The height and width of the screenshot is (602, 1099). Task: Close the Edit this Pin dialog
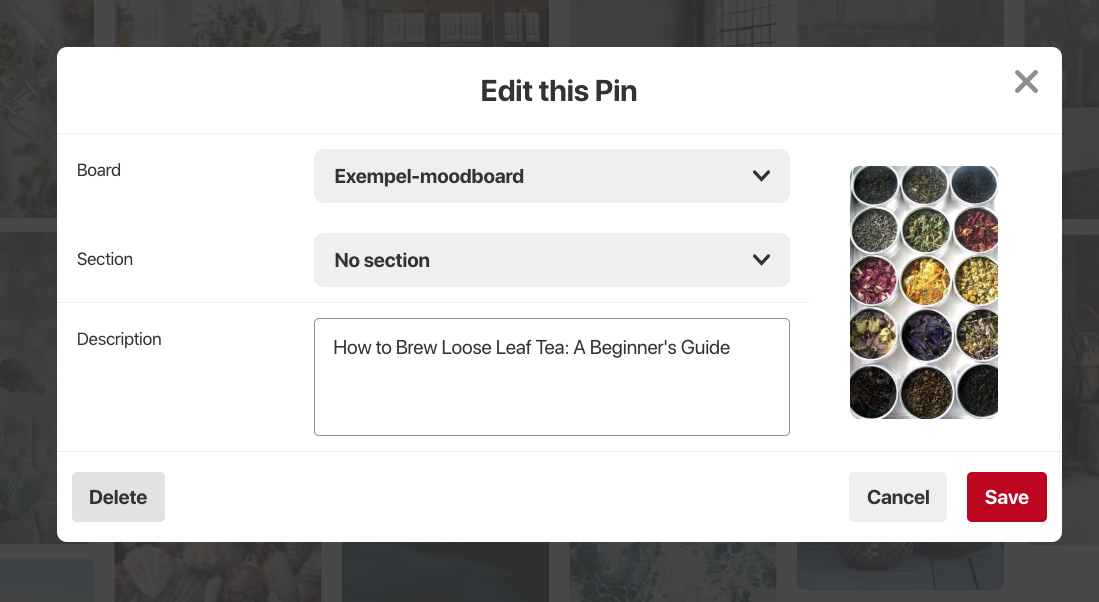click(1026, 82)
